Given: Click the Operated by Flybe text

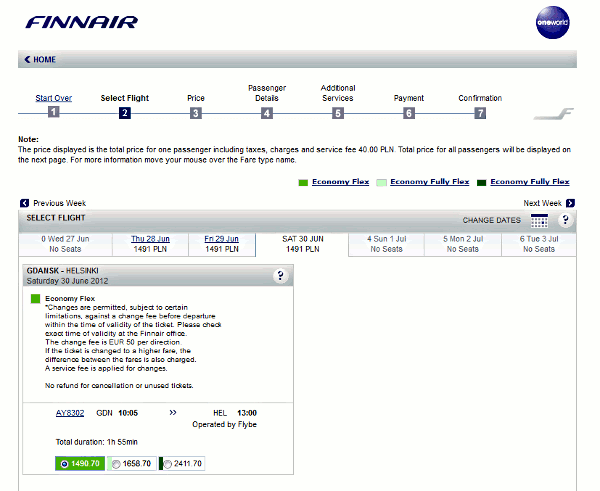Looking at the screenshot, I should (x=225, y=424).
